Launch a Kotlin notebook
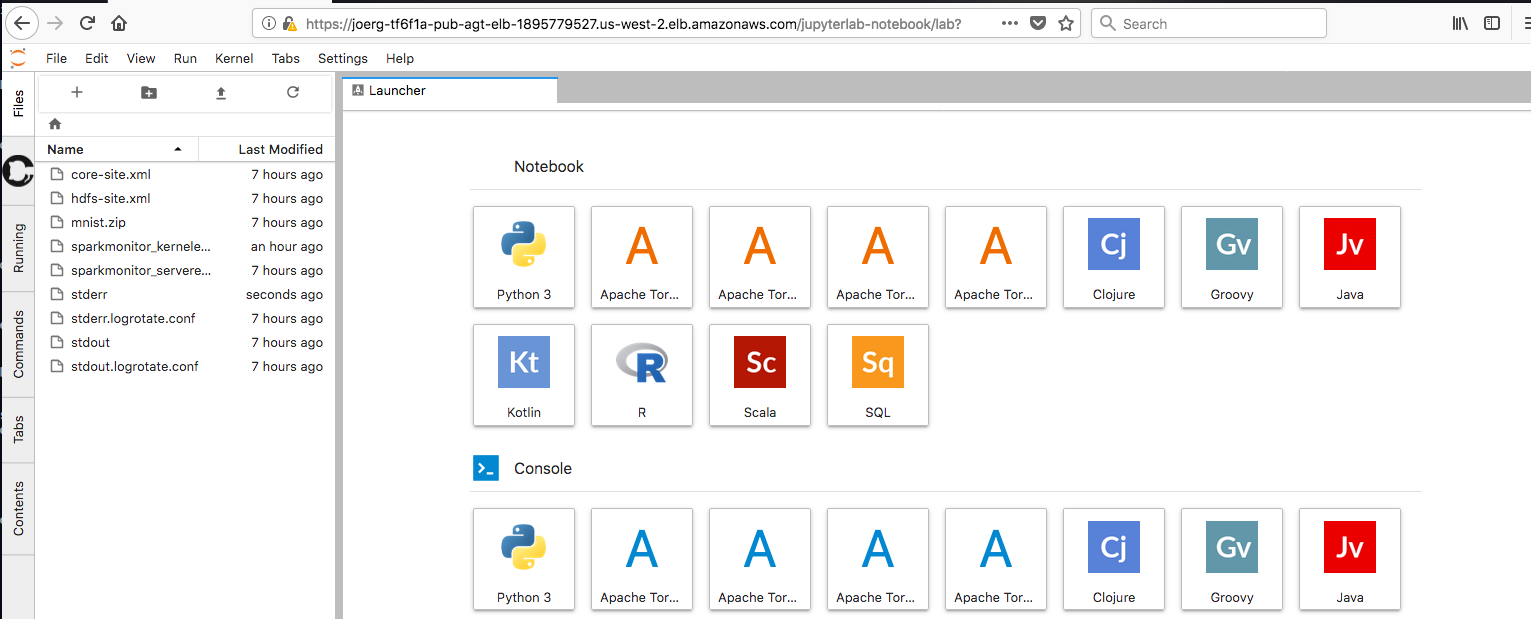Image resolution: width=1531 pixels, height=619 pixels. 524,374
